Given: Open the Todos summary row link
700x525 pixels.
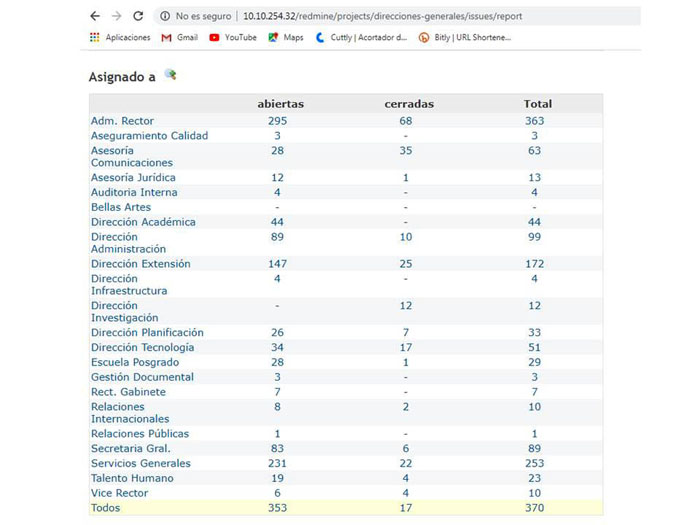Looking at the screenshot, I should tap(105, 508).
